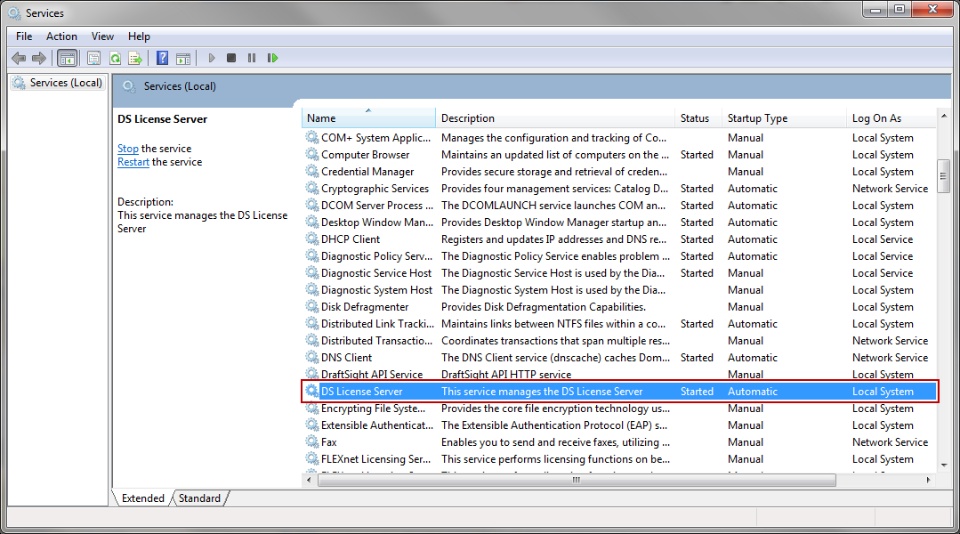This screenshot has height=534, width=960.
Task: Click the Stop the service link
Action: coord(128,148)
